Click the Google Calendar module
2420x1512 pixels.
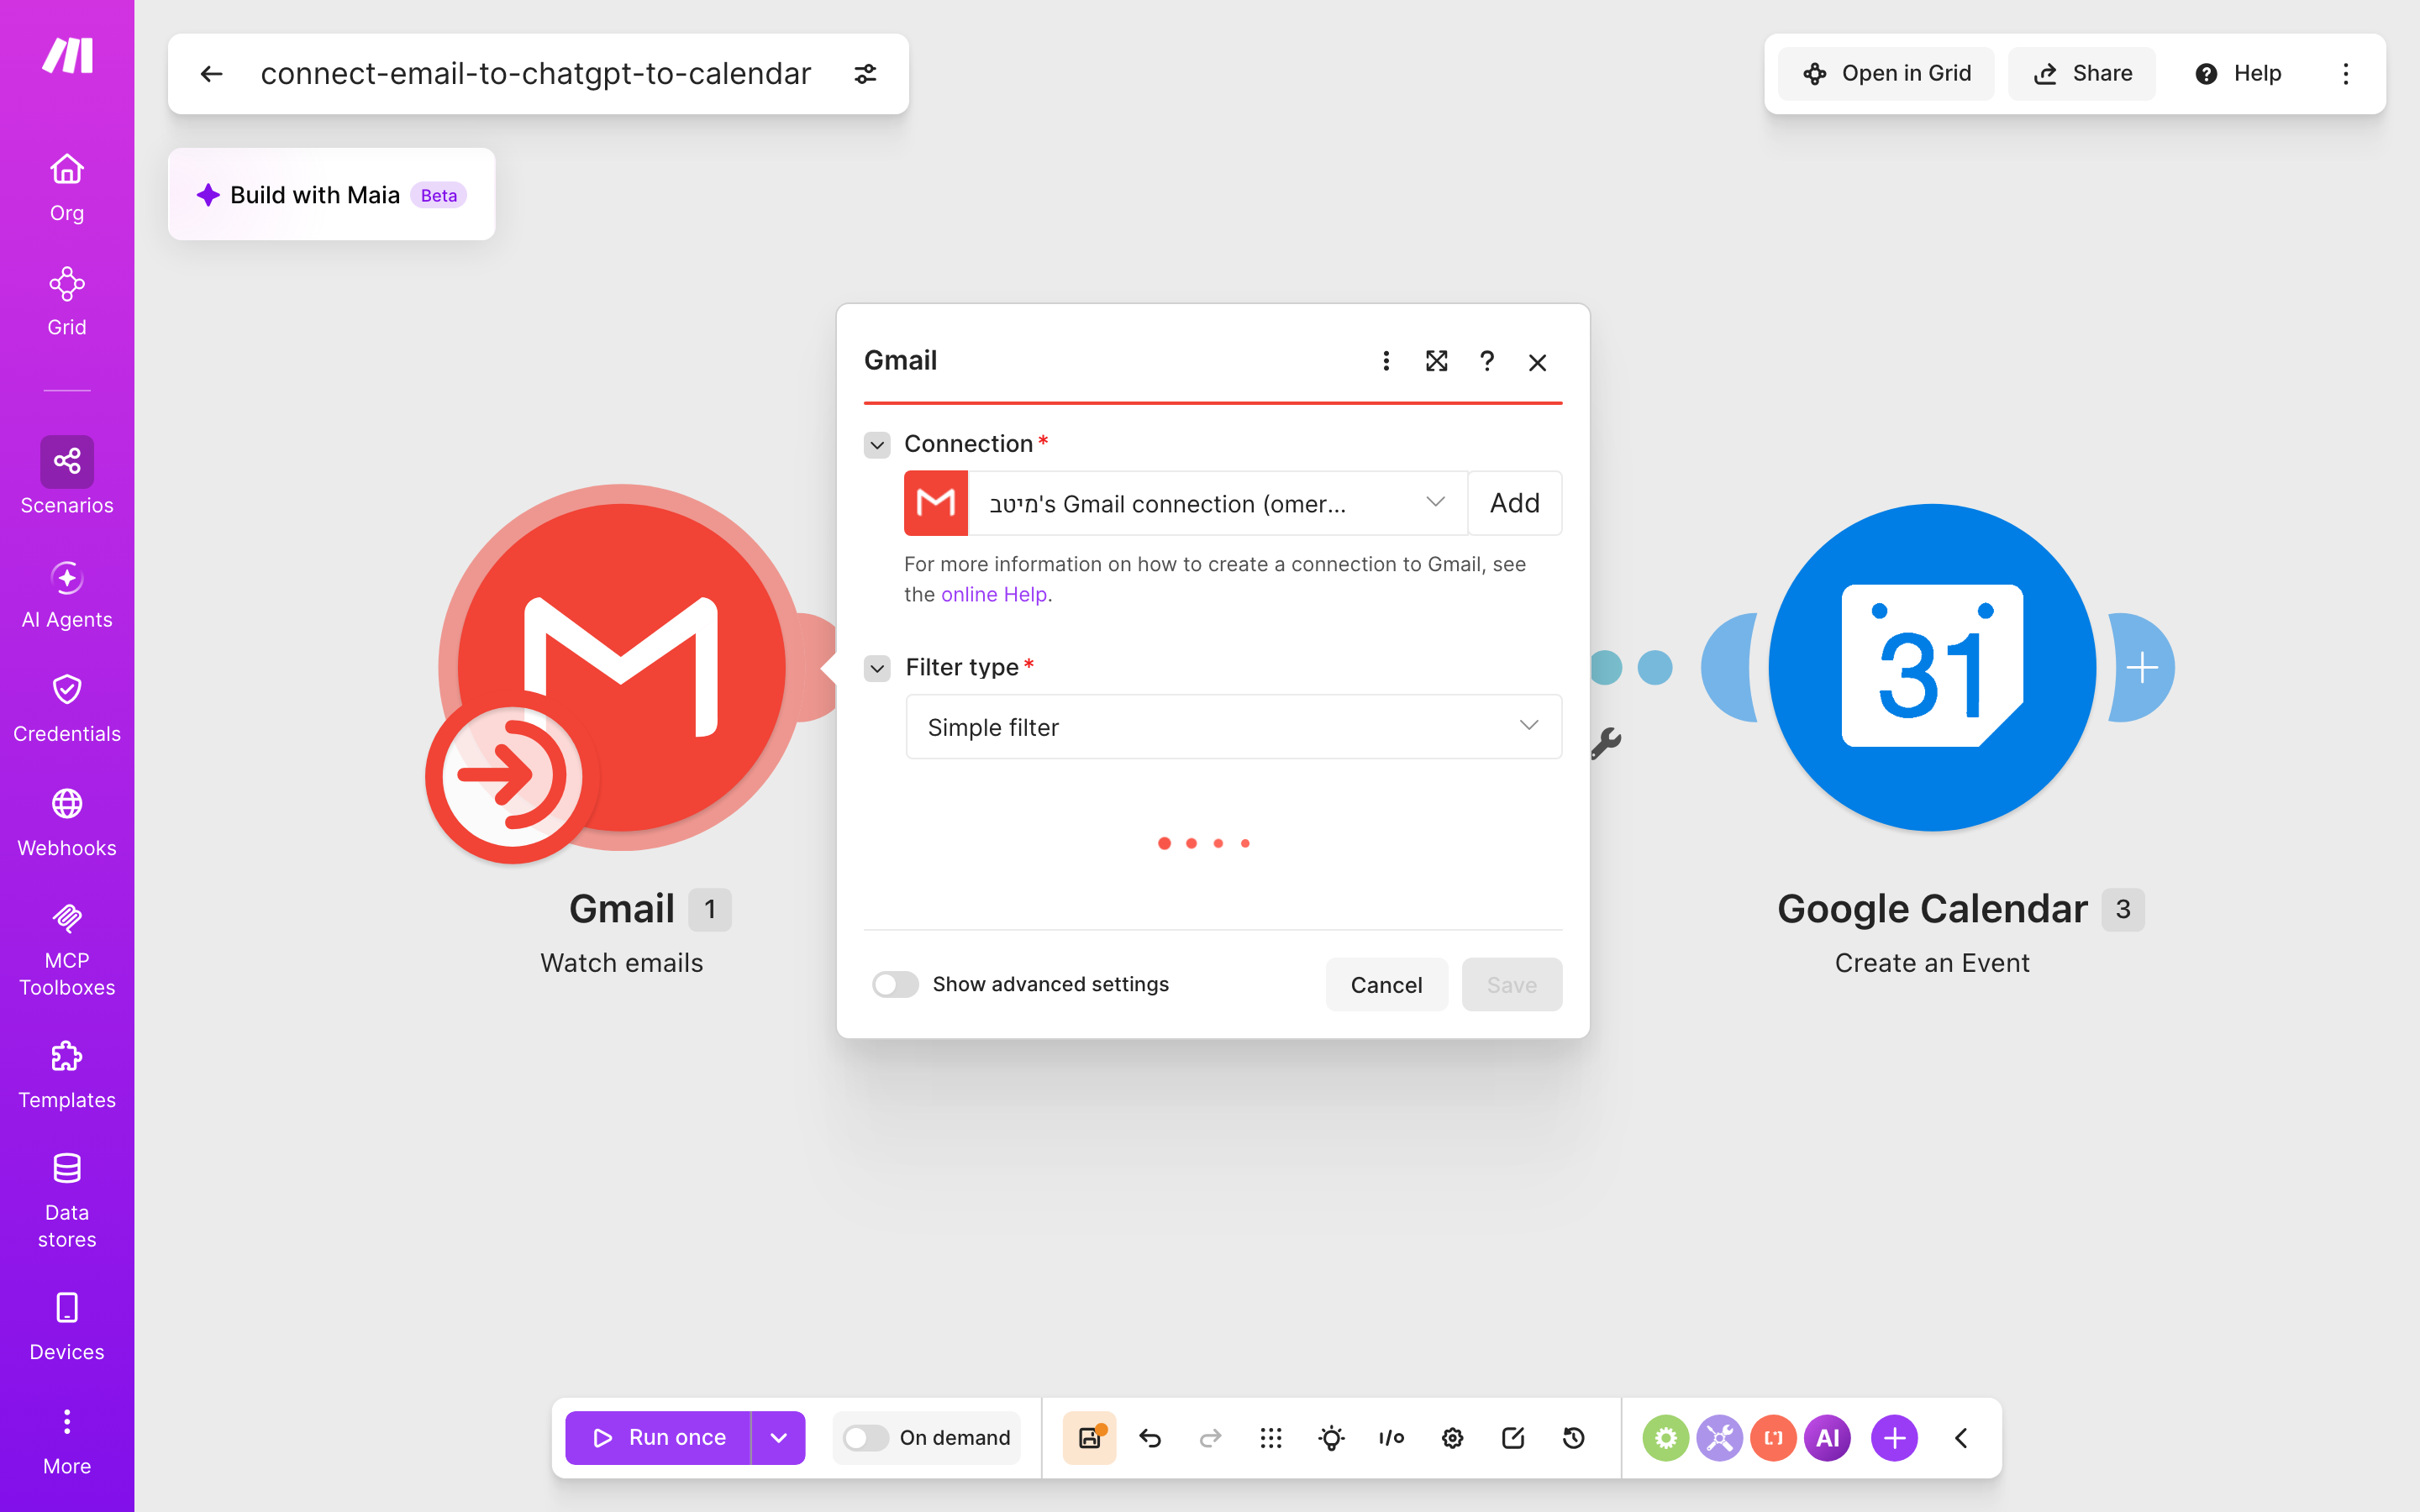(1932, 667)
